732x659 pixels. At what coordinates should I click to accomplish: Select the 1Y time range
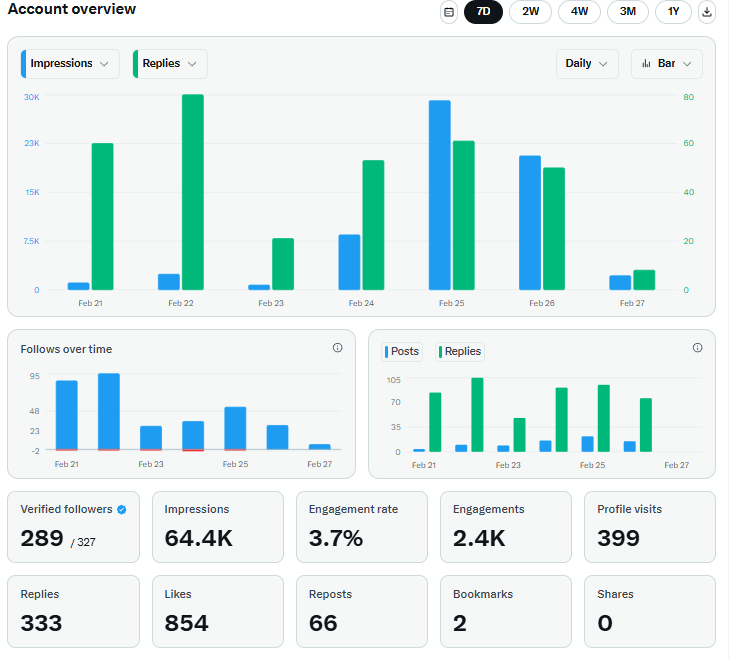(x=673, y=12)
